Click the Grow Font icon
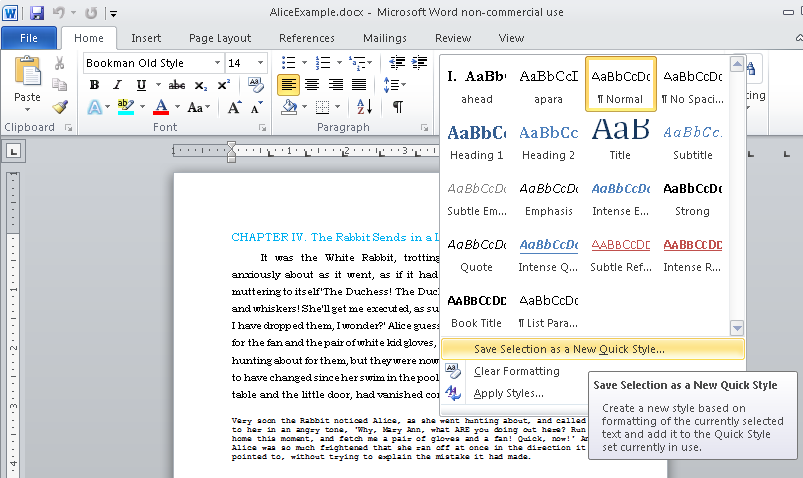This screenshot has height=478, width=803. [x=234, y=107]
